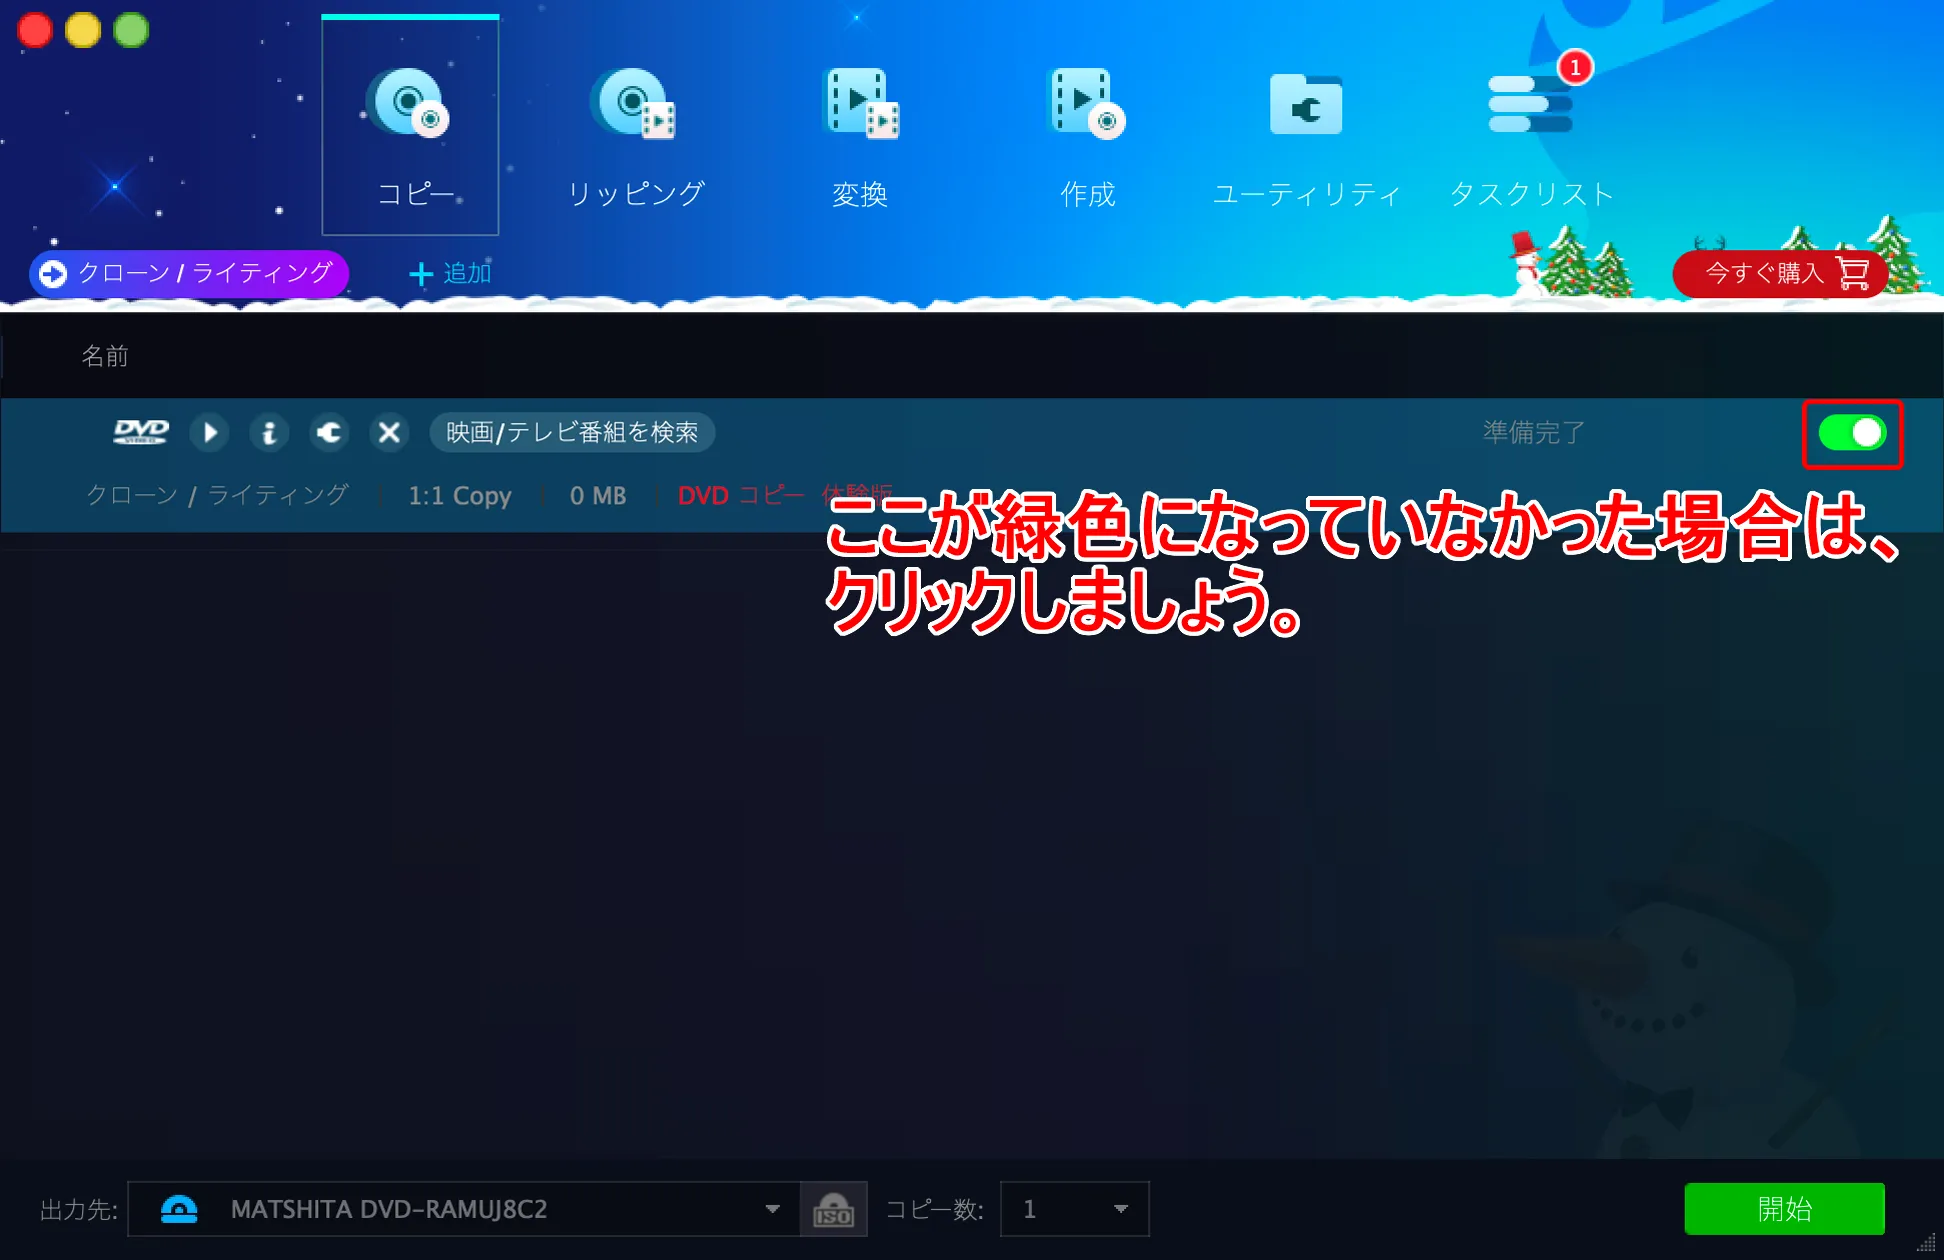Expand the コピー数 copies dropdown

coord(1075,1209)
